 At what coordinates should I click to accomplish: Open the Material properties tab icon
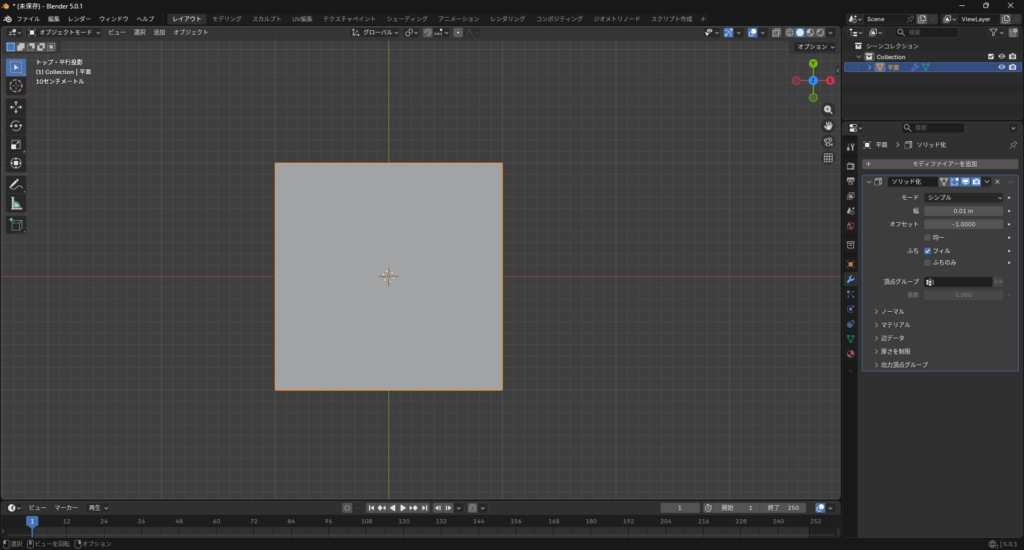point(850,353)
